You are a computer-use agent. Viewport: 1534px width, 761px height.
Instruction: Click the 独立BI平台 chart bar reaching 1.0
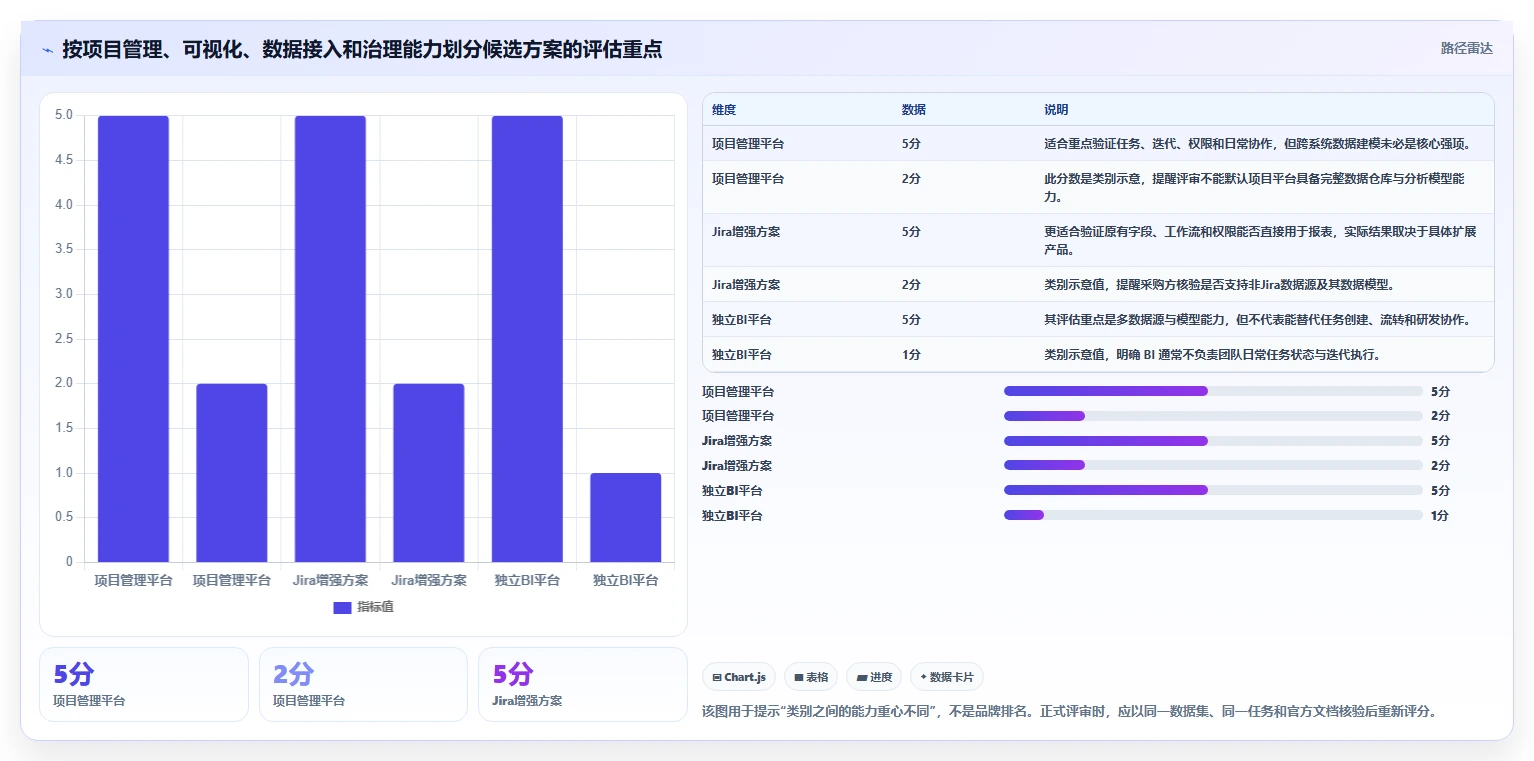pyautogui.click(x=626, y=517)
